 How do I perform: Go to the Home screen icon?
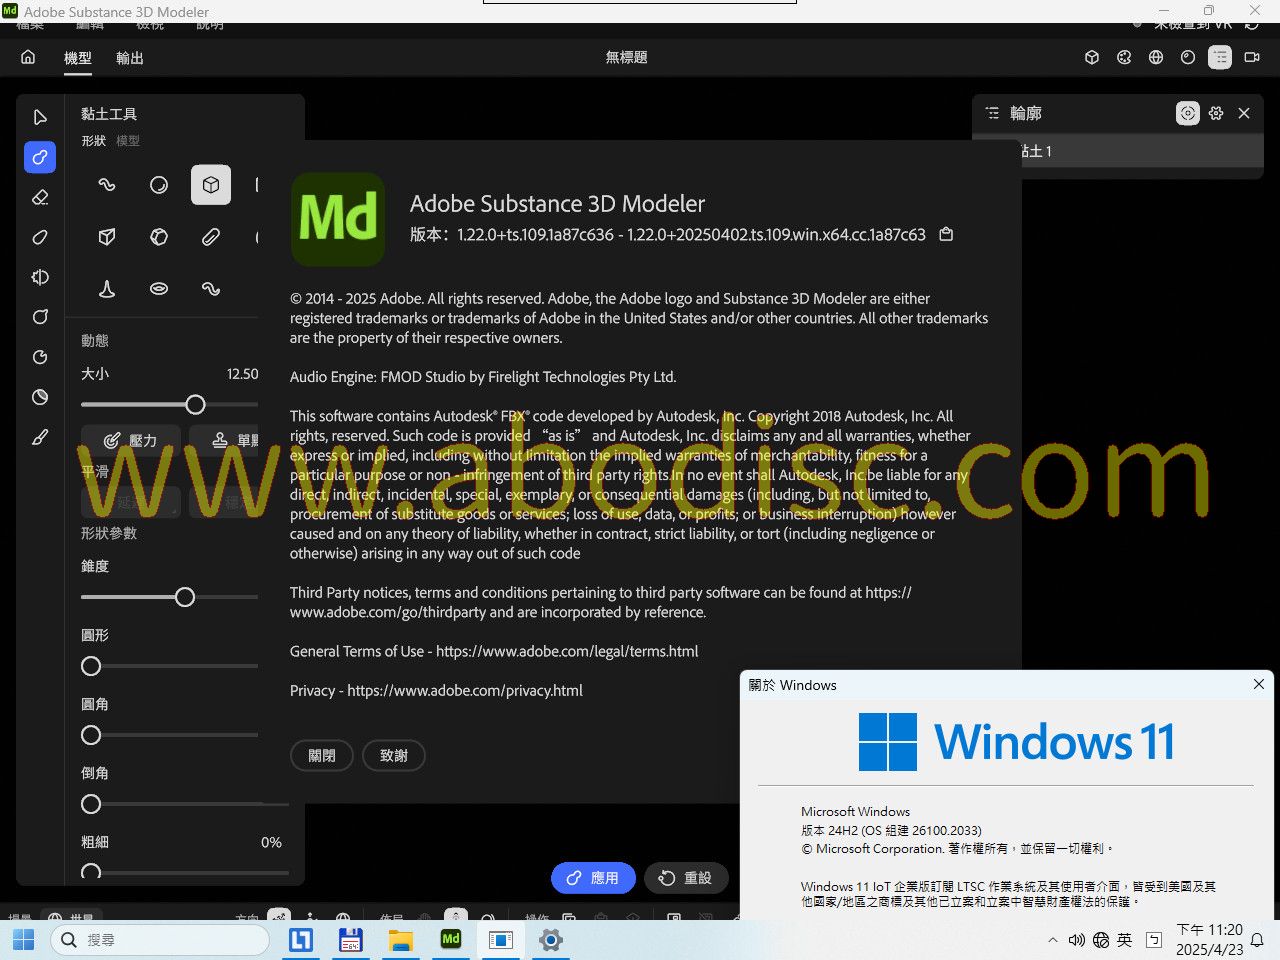click(x=28, y=57)
